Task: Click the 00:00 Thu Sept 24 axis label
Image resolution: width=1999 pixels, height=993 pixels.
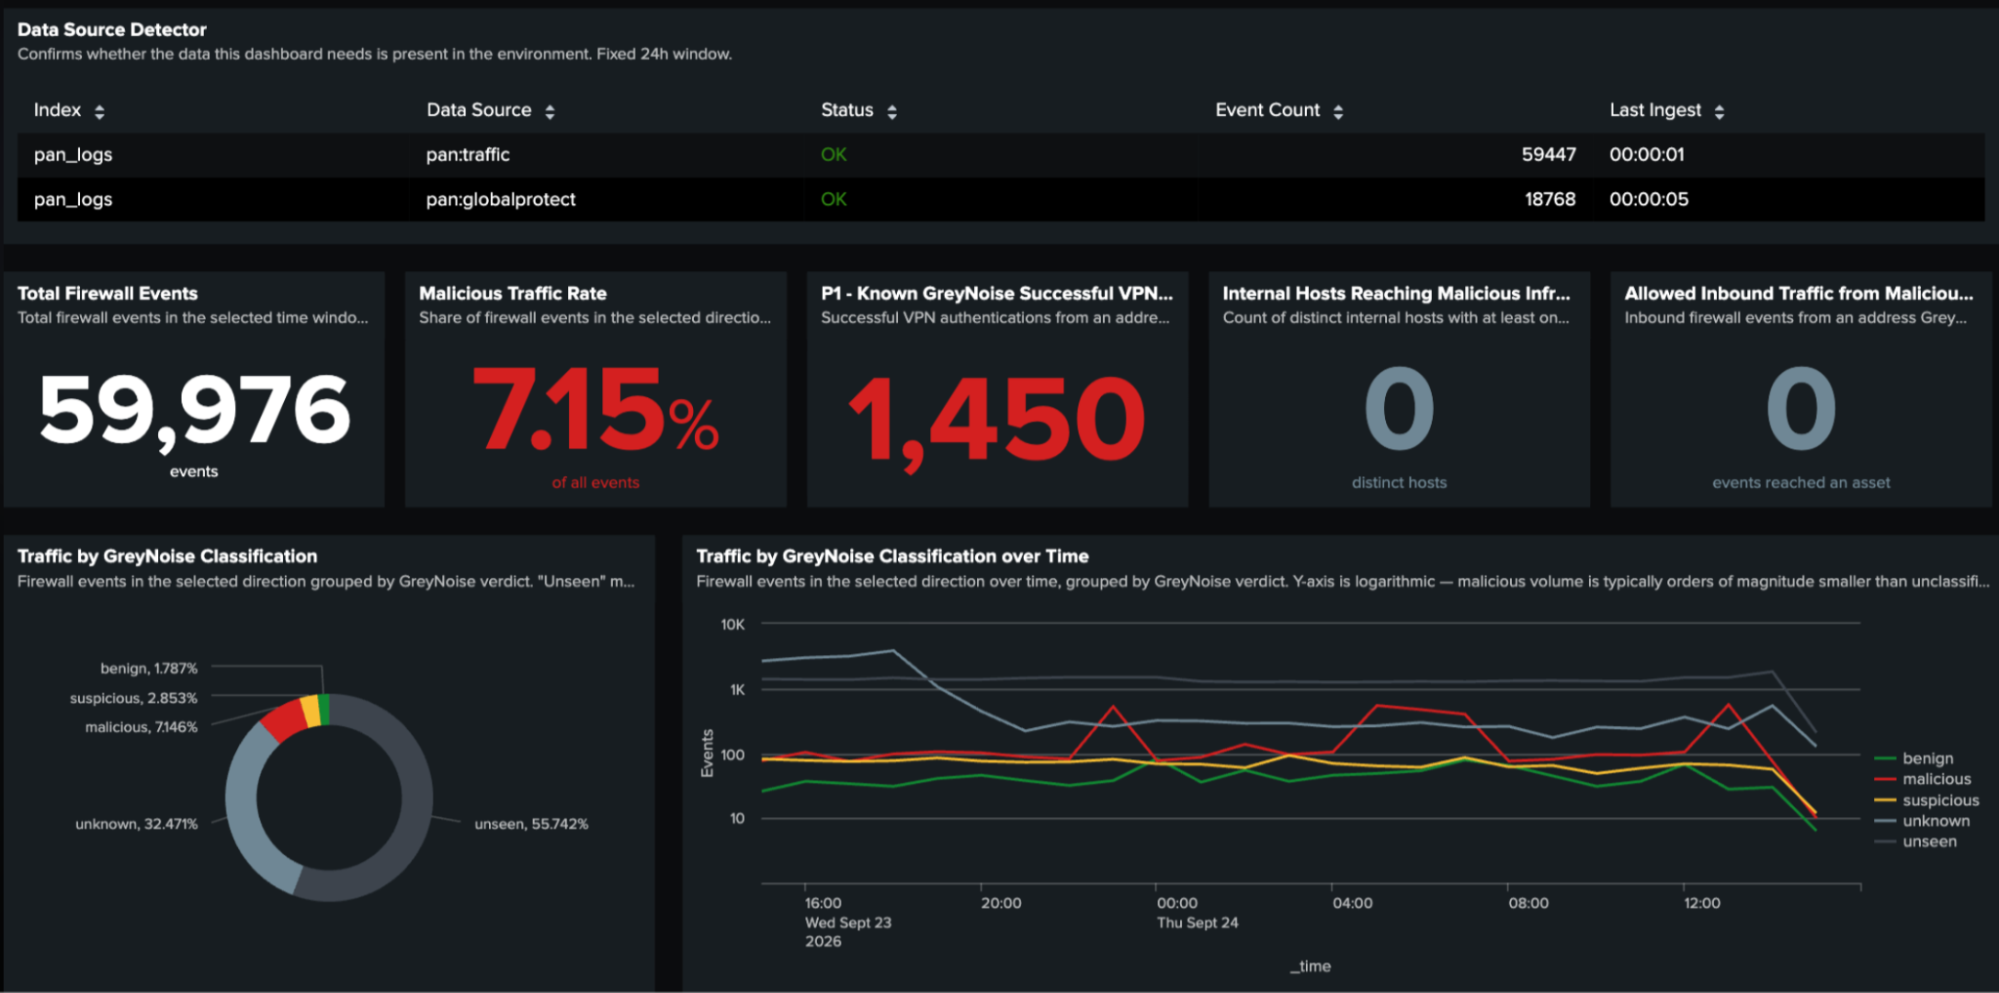Action: point(1197,913)
